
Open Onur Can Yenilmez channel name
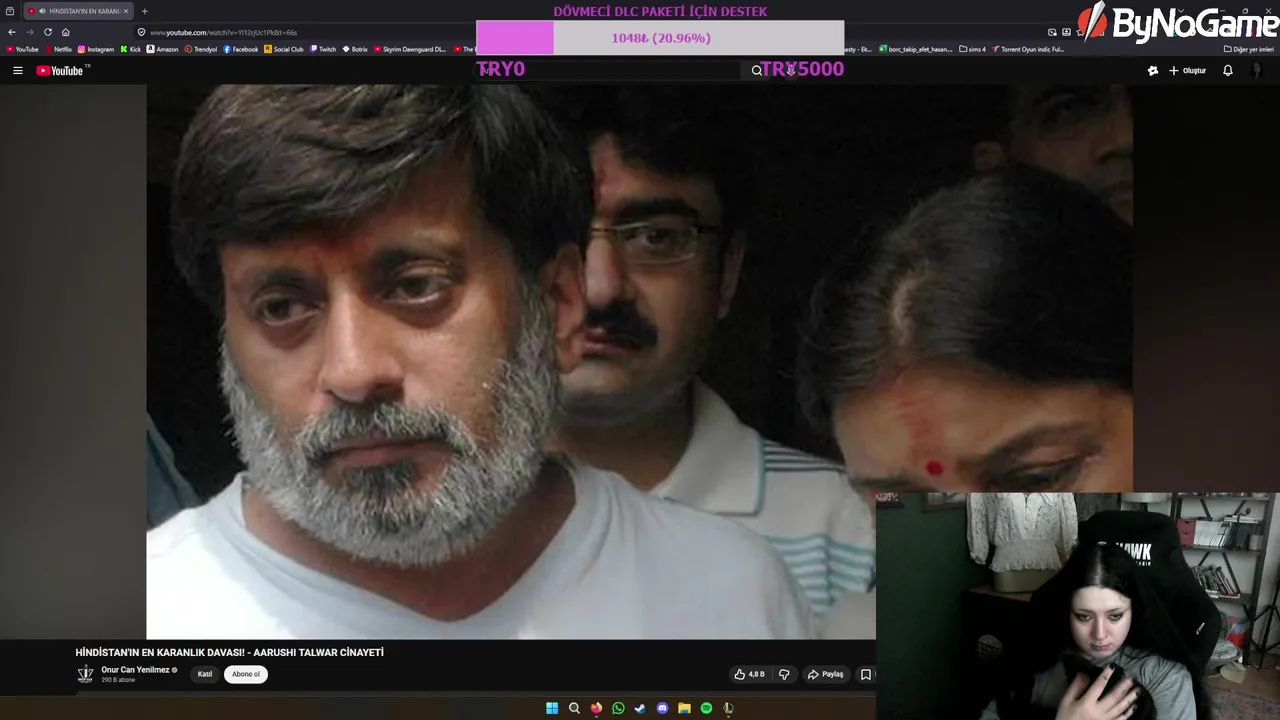(x=135, y=670)
